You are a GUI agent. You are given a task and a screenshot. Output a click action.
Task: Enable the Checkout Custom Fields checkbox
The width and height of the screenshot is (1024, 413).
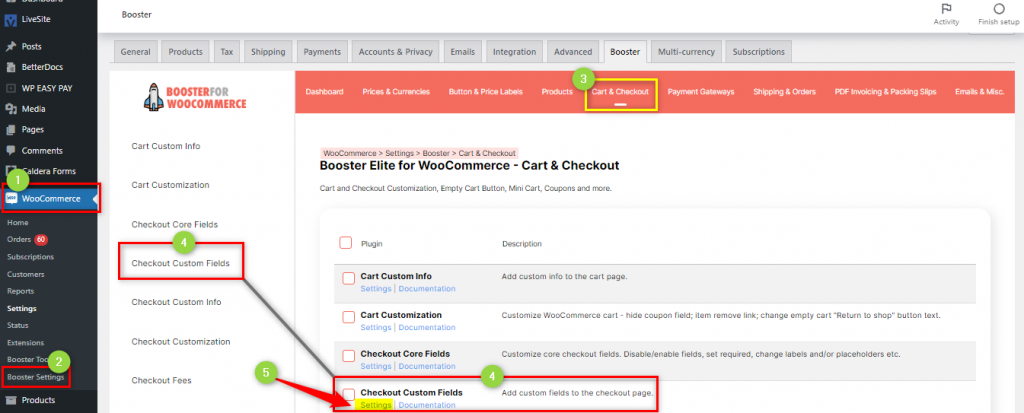[349, 395]
